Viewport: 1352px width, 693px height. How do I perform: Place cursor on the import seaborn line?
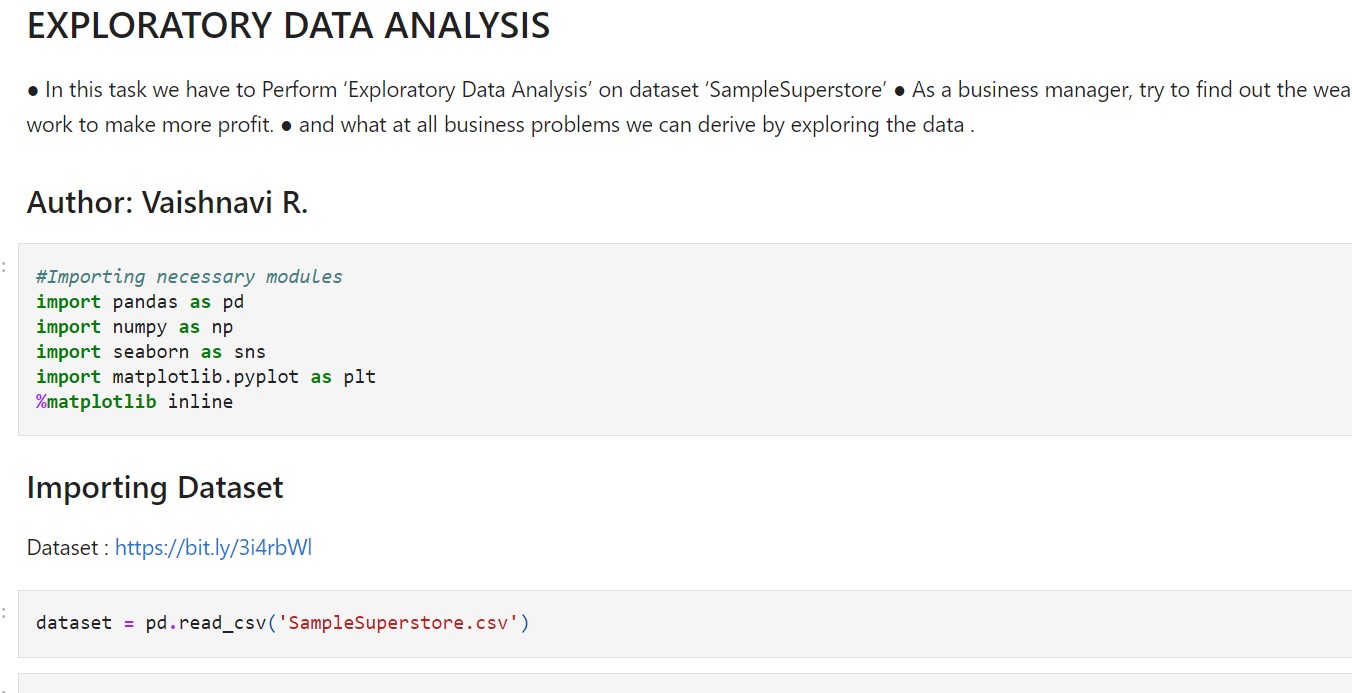[x=151, y=352]
